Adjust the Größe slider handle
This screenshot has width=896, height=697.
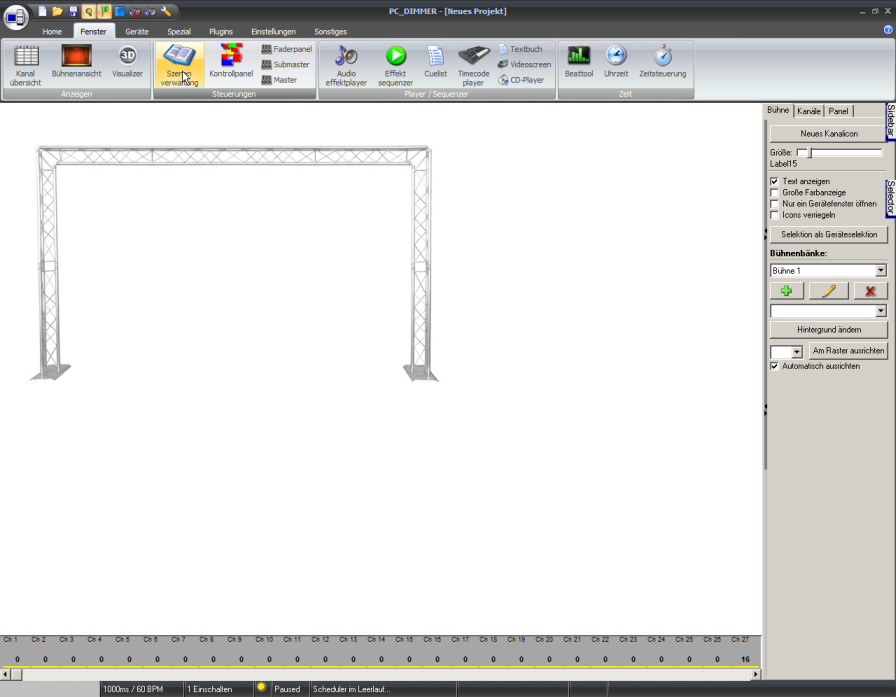tap(810, 153)
